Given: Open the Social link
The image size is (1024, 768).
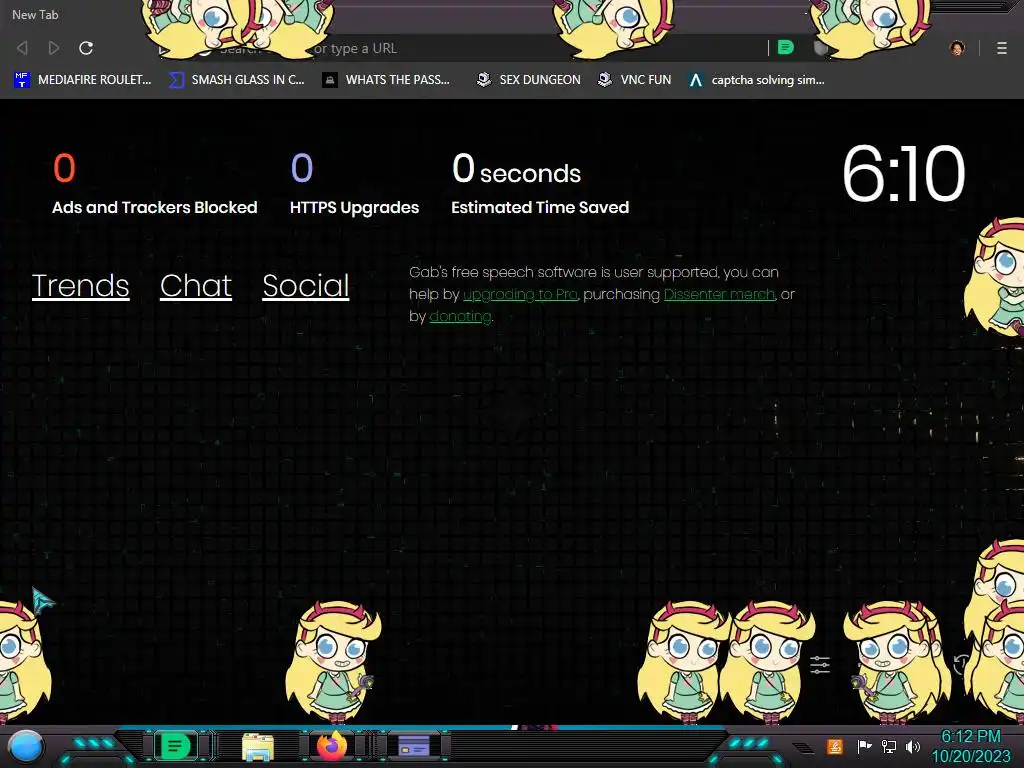Looking at the screenshot, I should point(306,285).
